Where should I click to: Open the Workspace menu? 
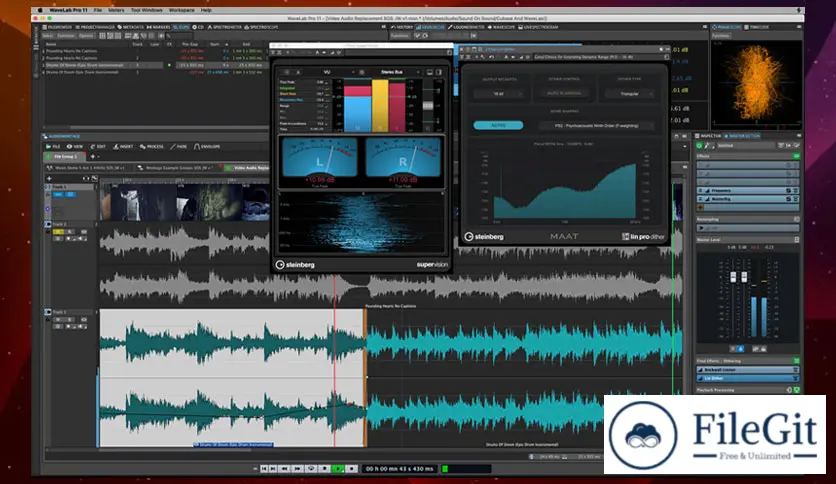(x=182, y=10)
